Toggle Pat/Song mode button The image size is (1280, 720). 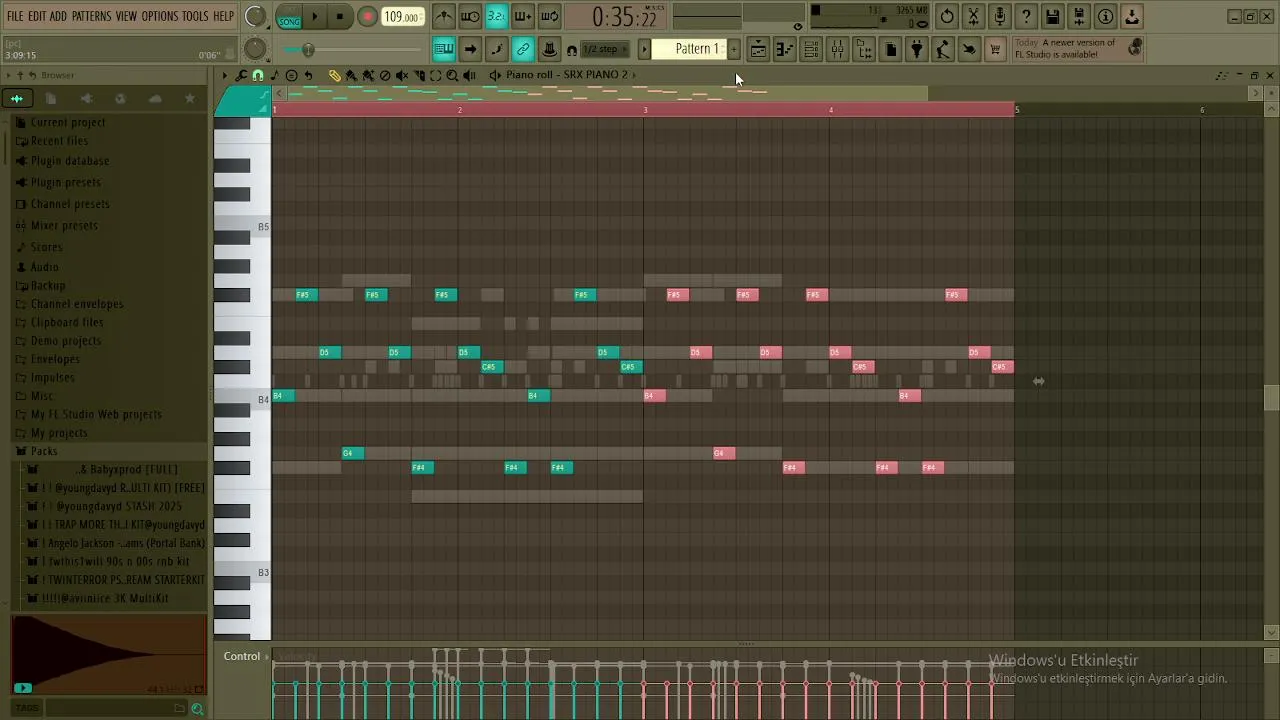click(x=289, y=17)
